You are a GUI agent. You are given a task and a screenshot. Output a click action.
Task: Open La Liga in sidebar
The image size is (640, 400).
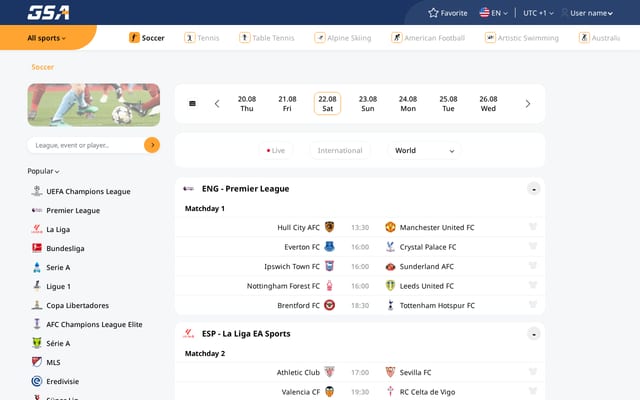[51, 229]
